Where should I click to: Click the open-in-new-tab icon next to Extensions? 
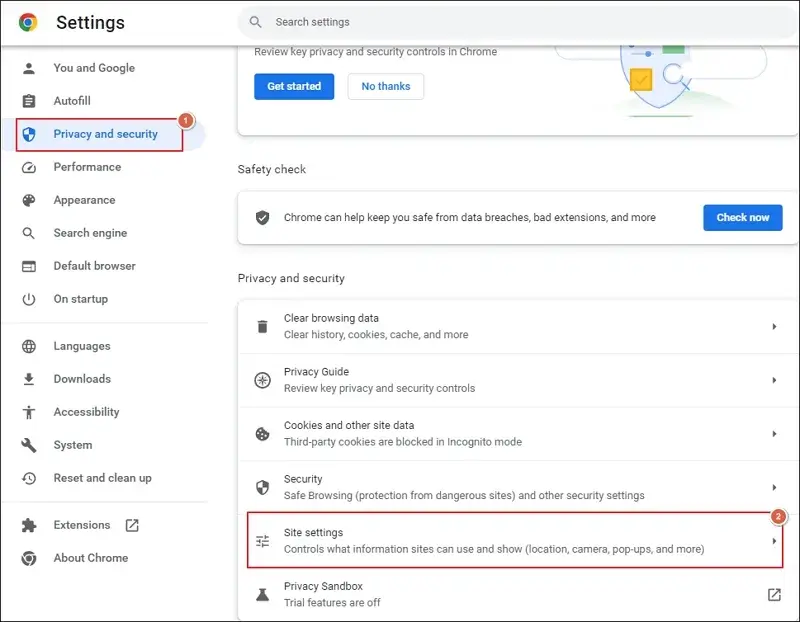tap(132, 525)
